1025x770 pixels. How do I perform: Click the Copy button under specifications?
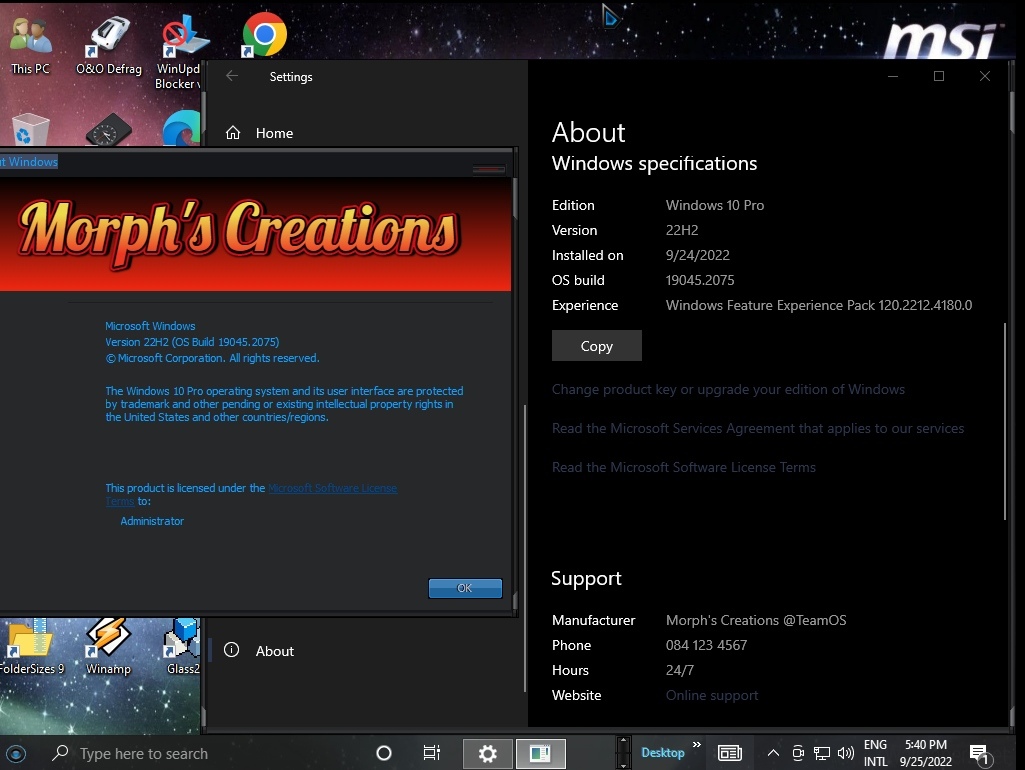596,346
